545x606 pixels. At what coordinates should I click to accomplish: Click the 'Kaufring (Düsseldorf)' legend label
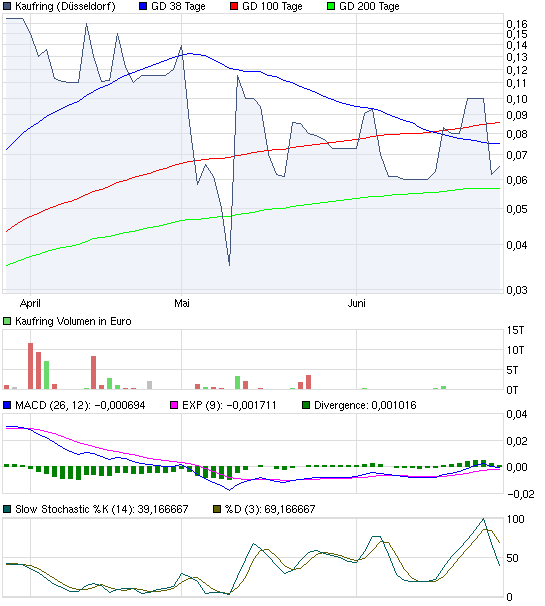[65, 6]
